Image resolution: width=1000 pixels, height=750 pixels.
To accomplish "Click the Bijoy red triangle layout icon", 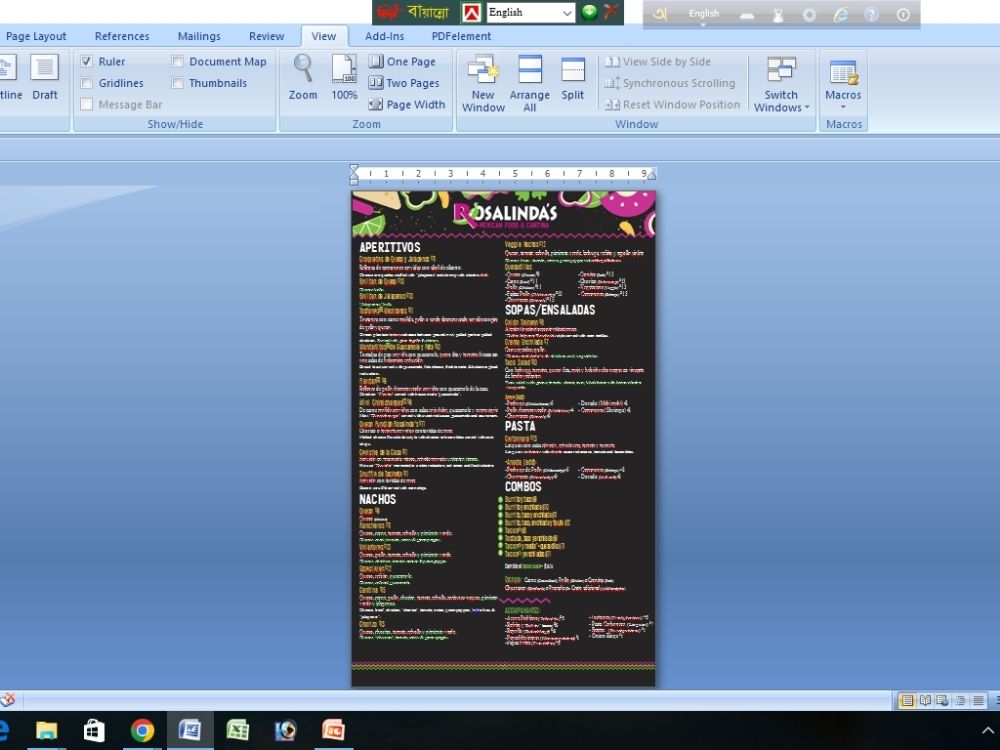I will [x=471, y=12].
